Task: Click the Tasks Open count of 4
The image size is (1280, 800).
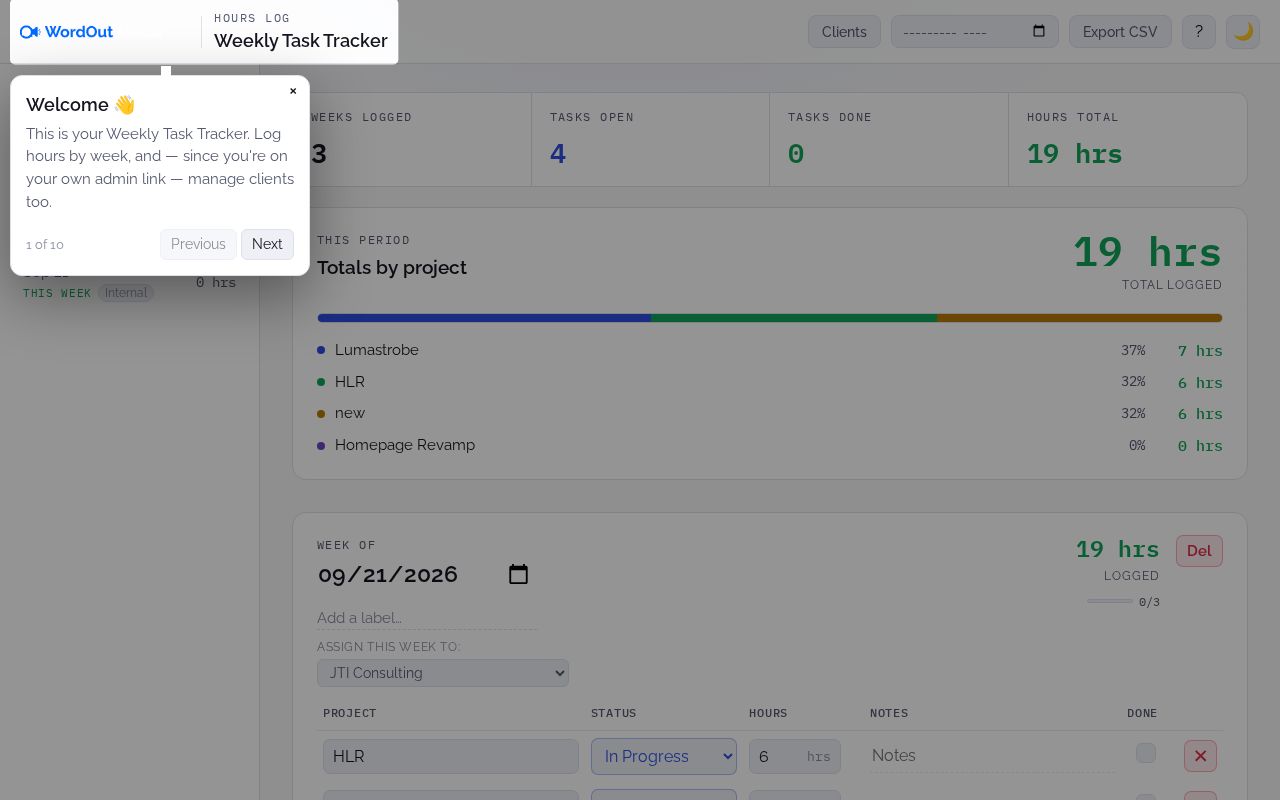Action: [558, 154]
